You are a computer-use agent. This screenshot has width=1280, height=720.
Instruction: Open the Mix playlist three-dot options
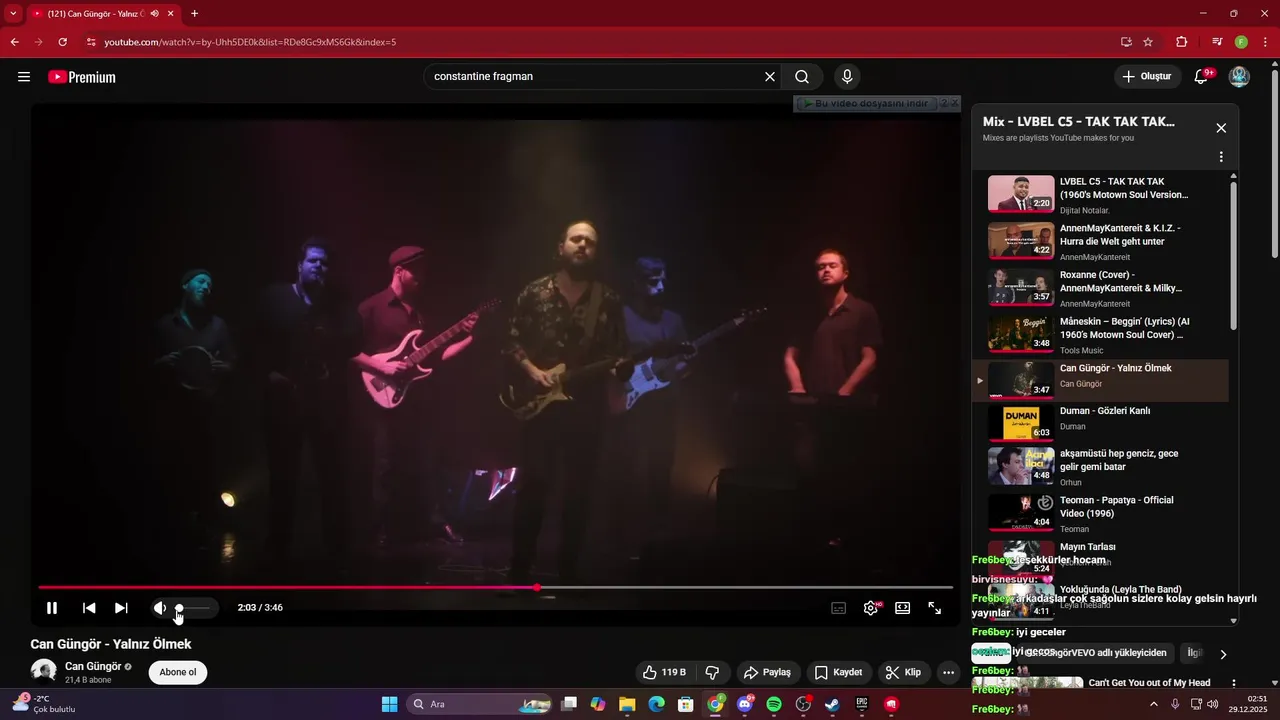click(1221, 157)
